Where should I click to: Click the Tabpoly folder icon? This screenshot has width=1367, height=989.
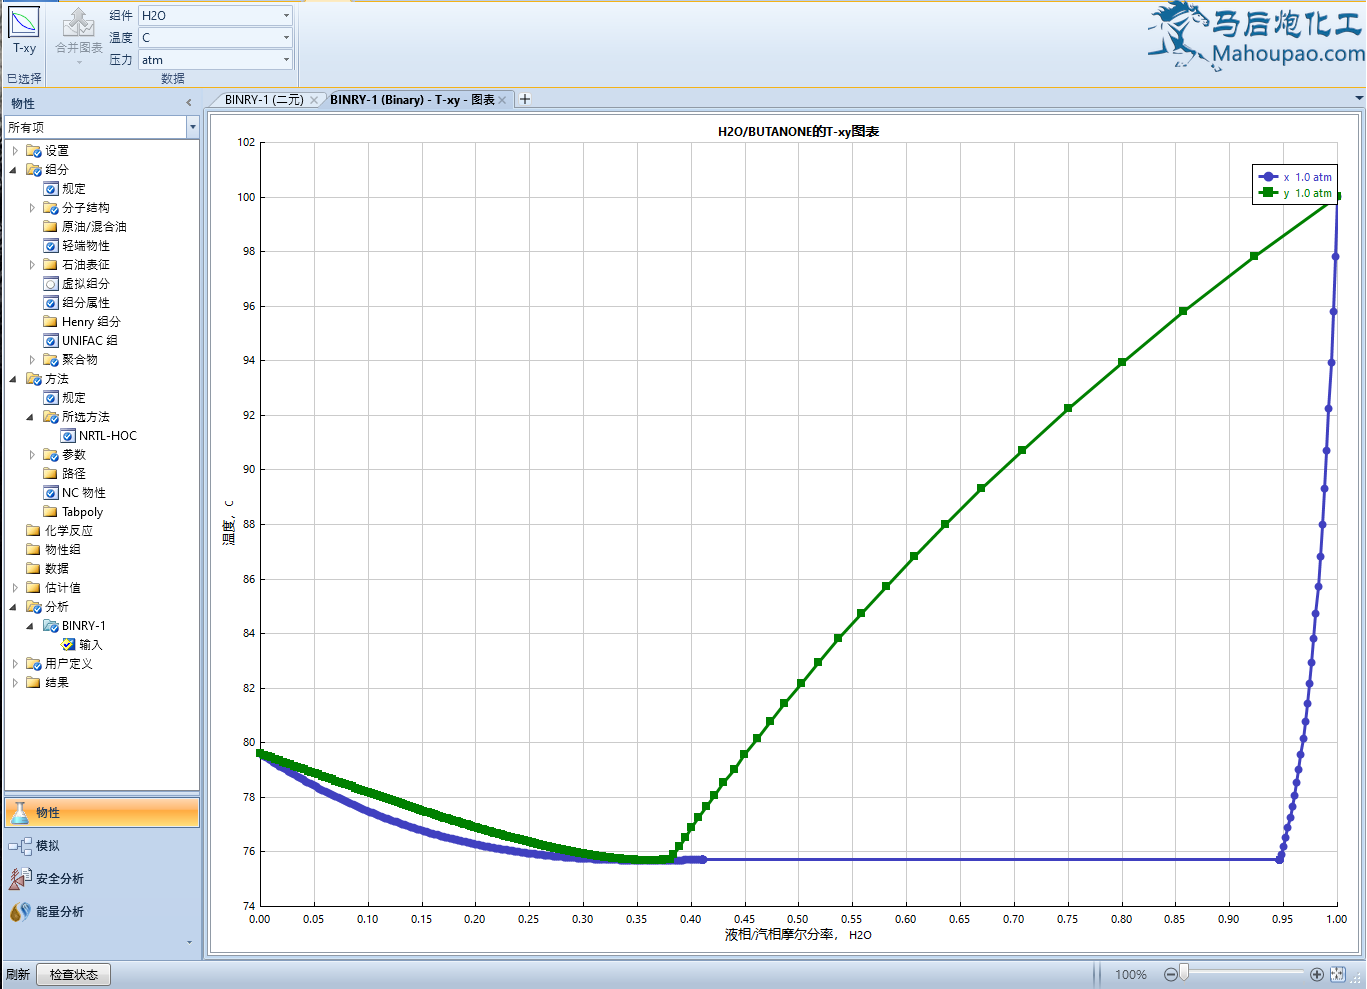(51, 512)
